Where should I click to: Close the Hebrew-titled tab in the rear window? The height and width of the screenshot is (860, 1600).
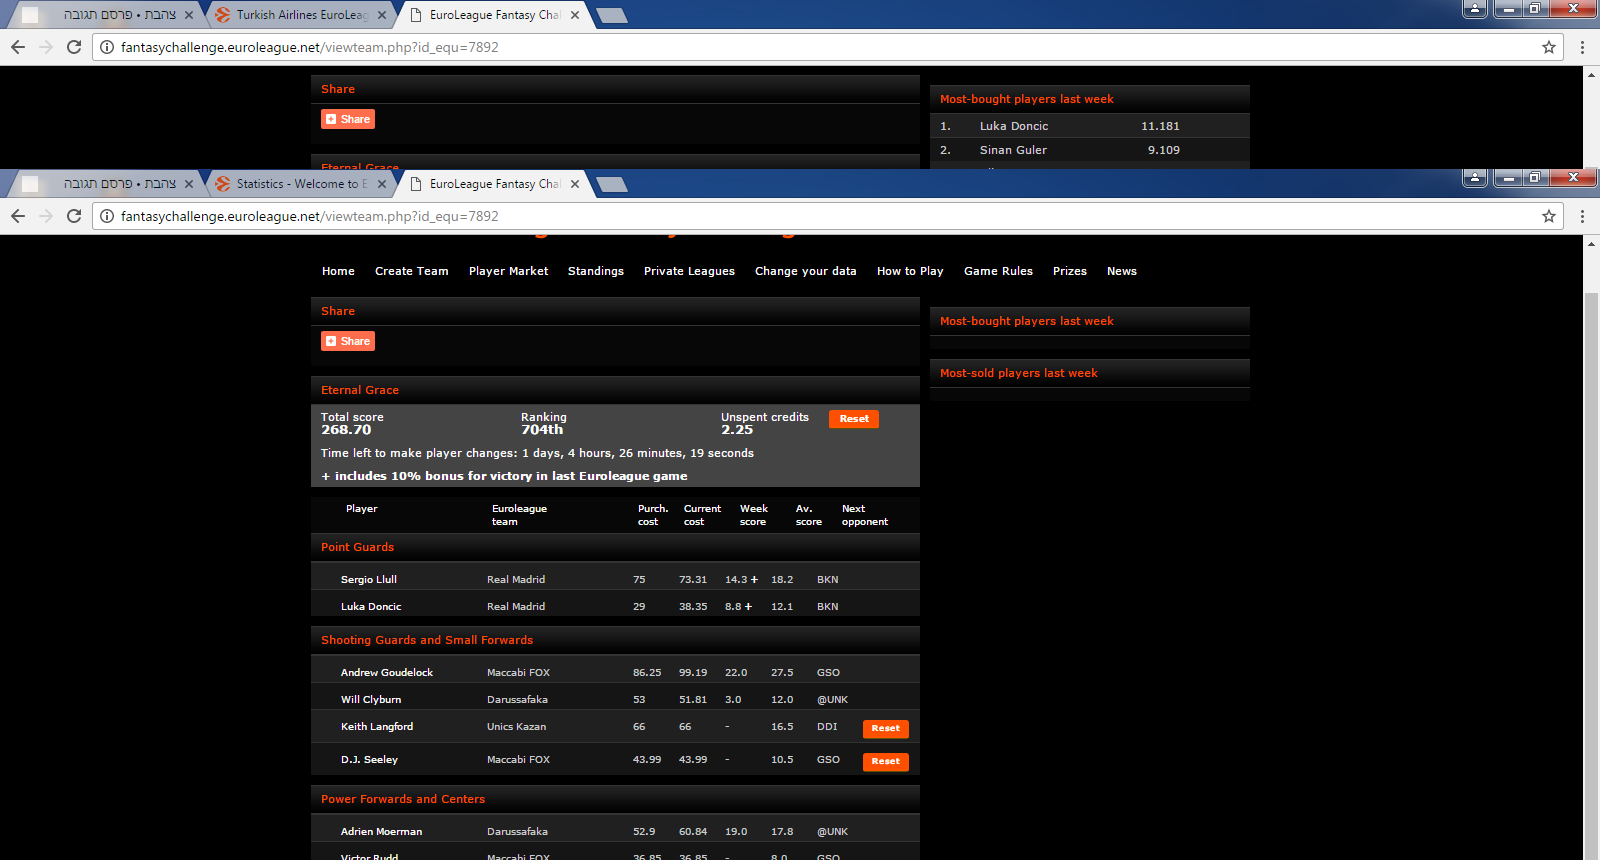189,15
